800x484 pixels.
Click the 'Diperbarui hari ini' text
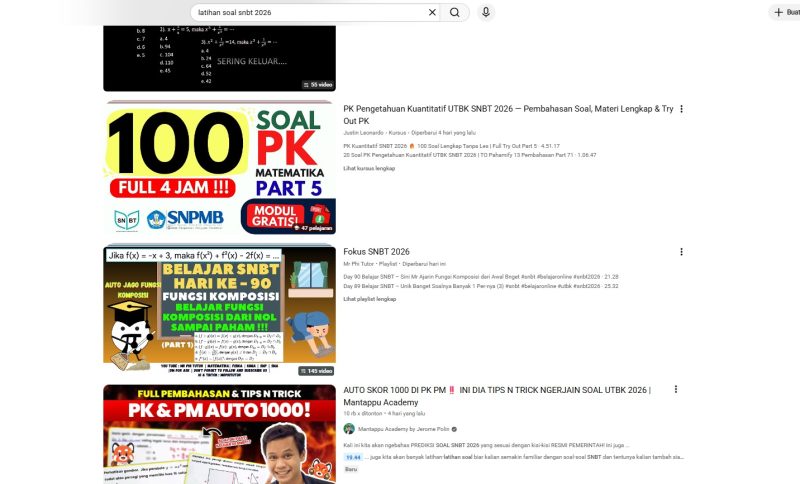click(424, 264)
